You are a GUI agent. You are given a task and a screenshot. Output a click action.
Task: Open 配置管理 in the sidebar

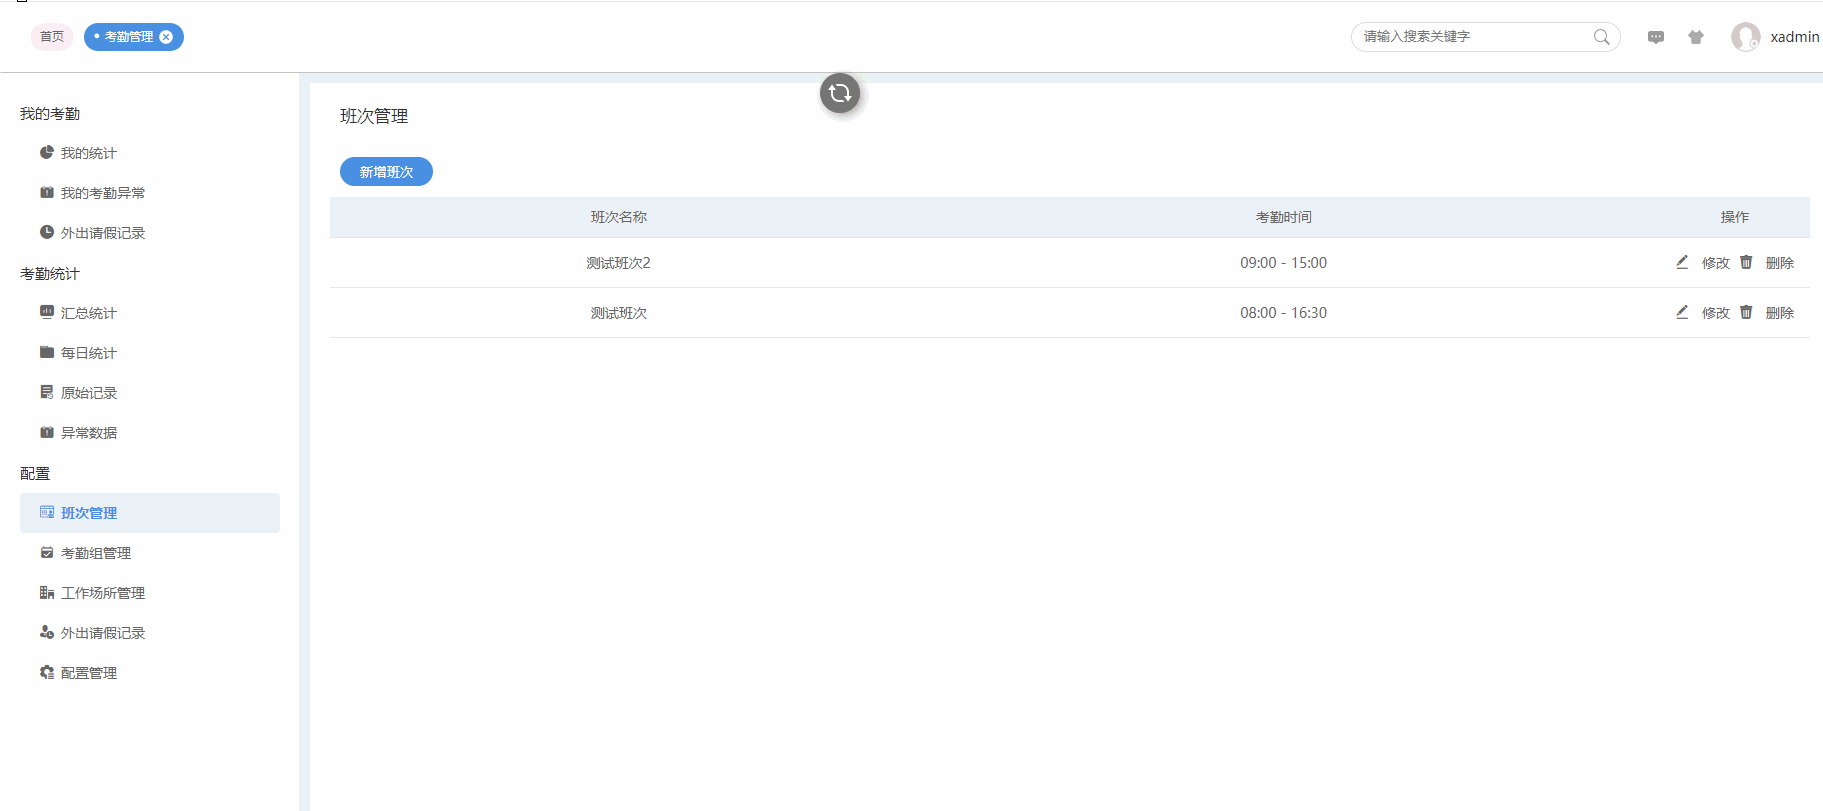click(x=150, y=673)
